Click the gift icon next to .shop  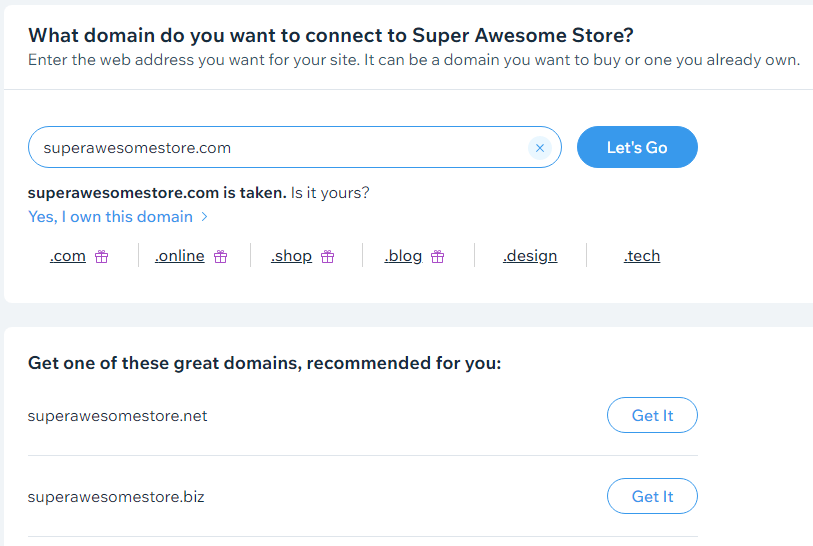[328, 256]
